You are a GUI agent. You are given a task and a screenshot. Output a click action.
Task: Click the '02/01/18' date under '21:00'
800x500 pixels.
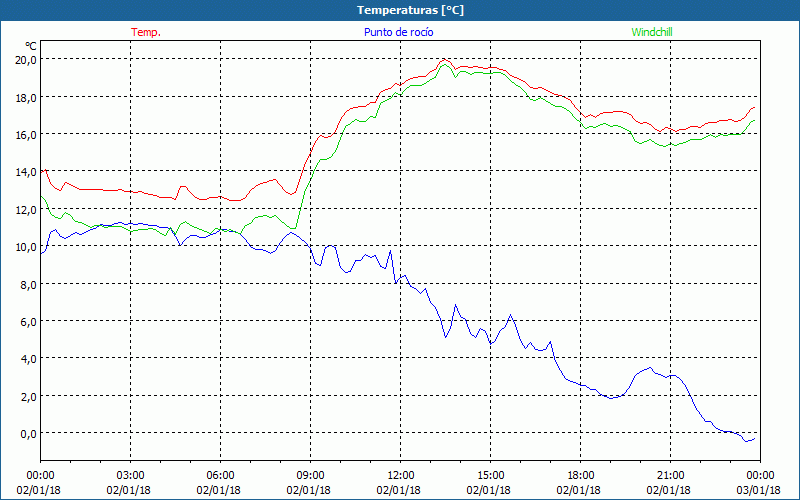(x=668, y=490)
